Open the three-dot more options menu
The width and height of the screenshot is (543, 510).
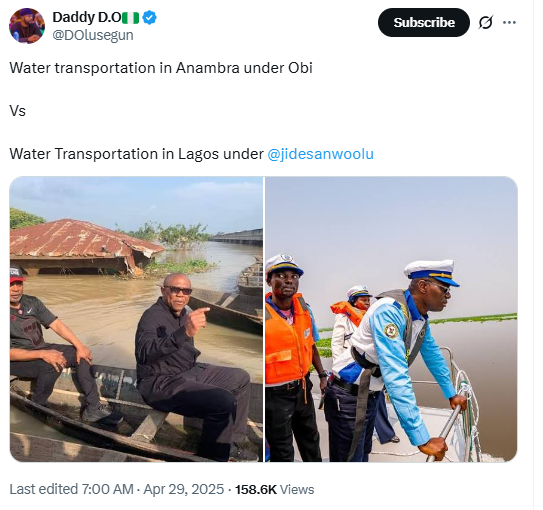509,23
